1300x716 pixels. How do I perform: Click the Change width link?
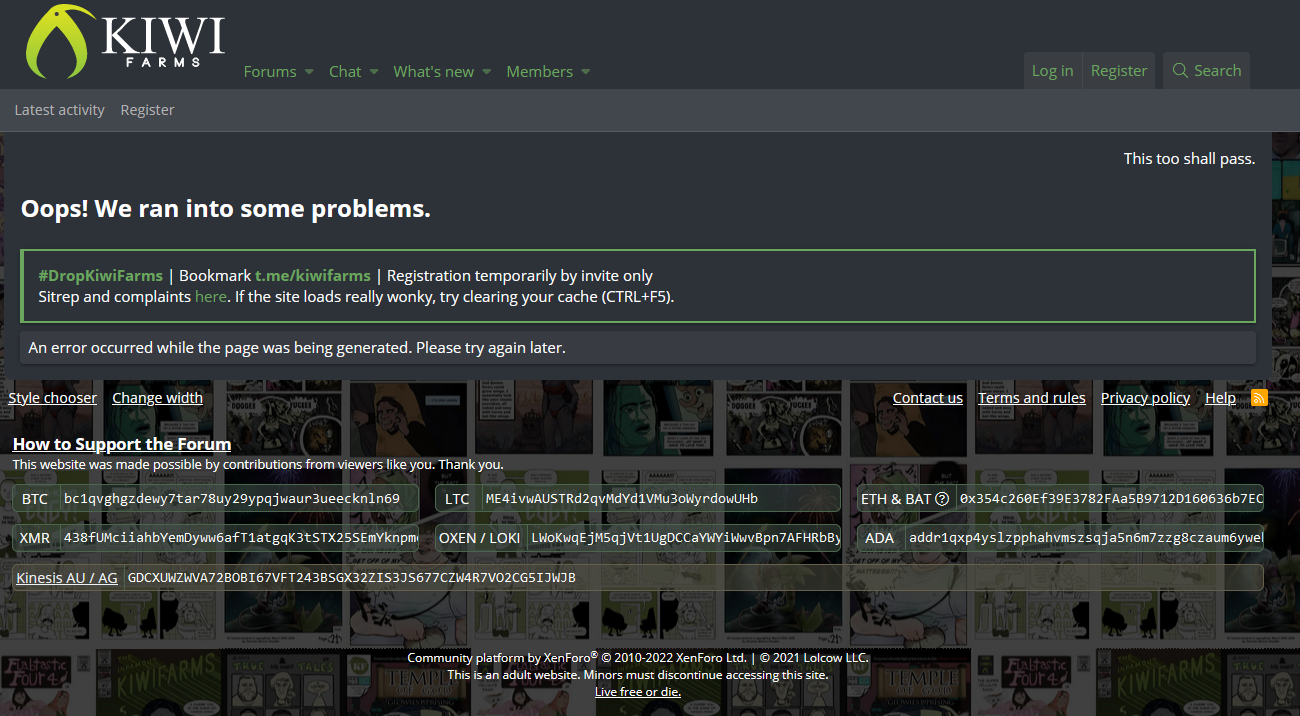157,398
